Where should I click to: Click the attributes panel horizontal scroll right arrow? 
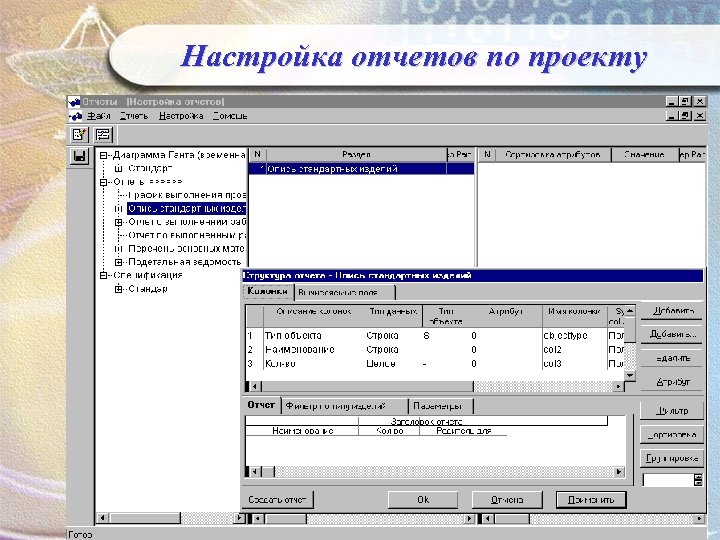[x=699, y=519]
